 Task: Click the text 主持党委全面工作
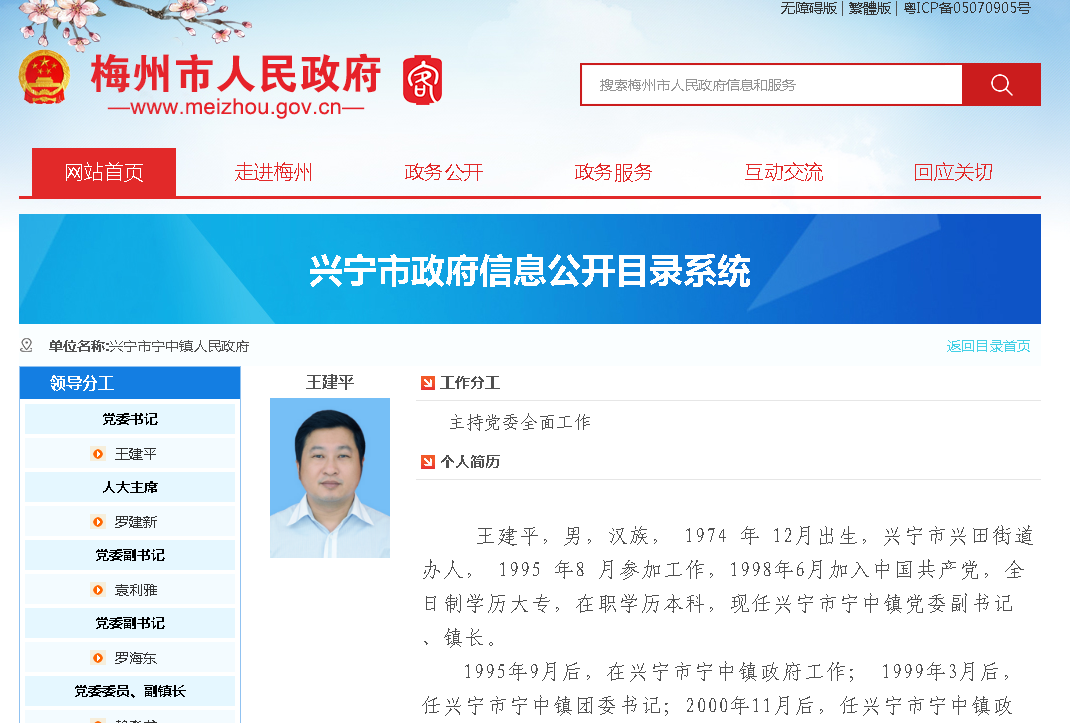[520, 423]
